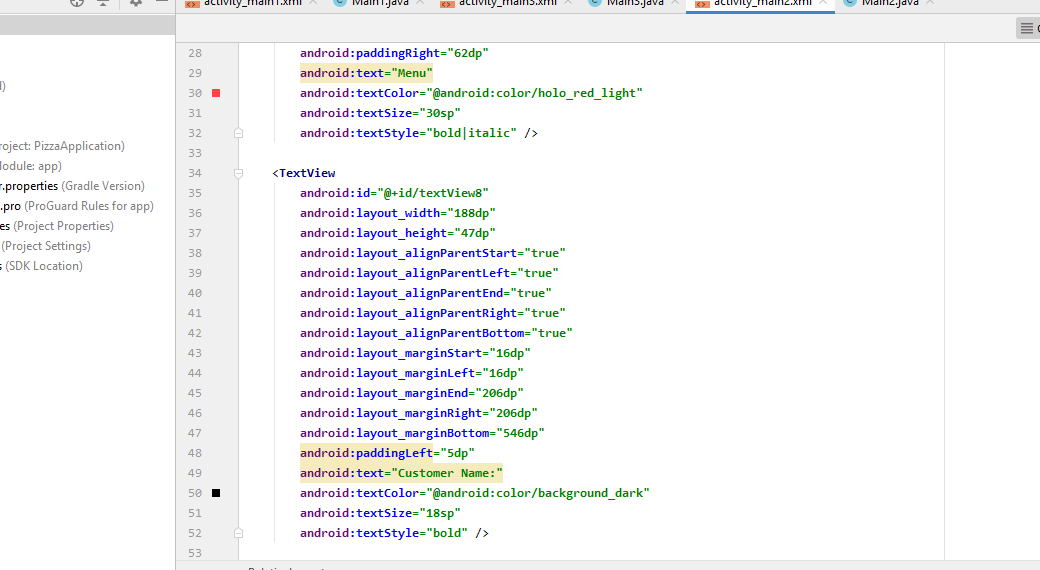The height and width of the screenshot is (570, 1040).
Task: Click the layout_marginBottom="546dp" line
Action: pos(422,433)
